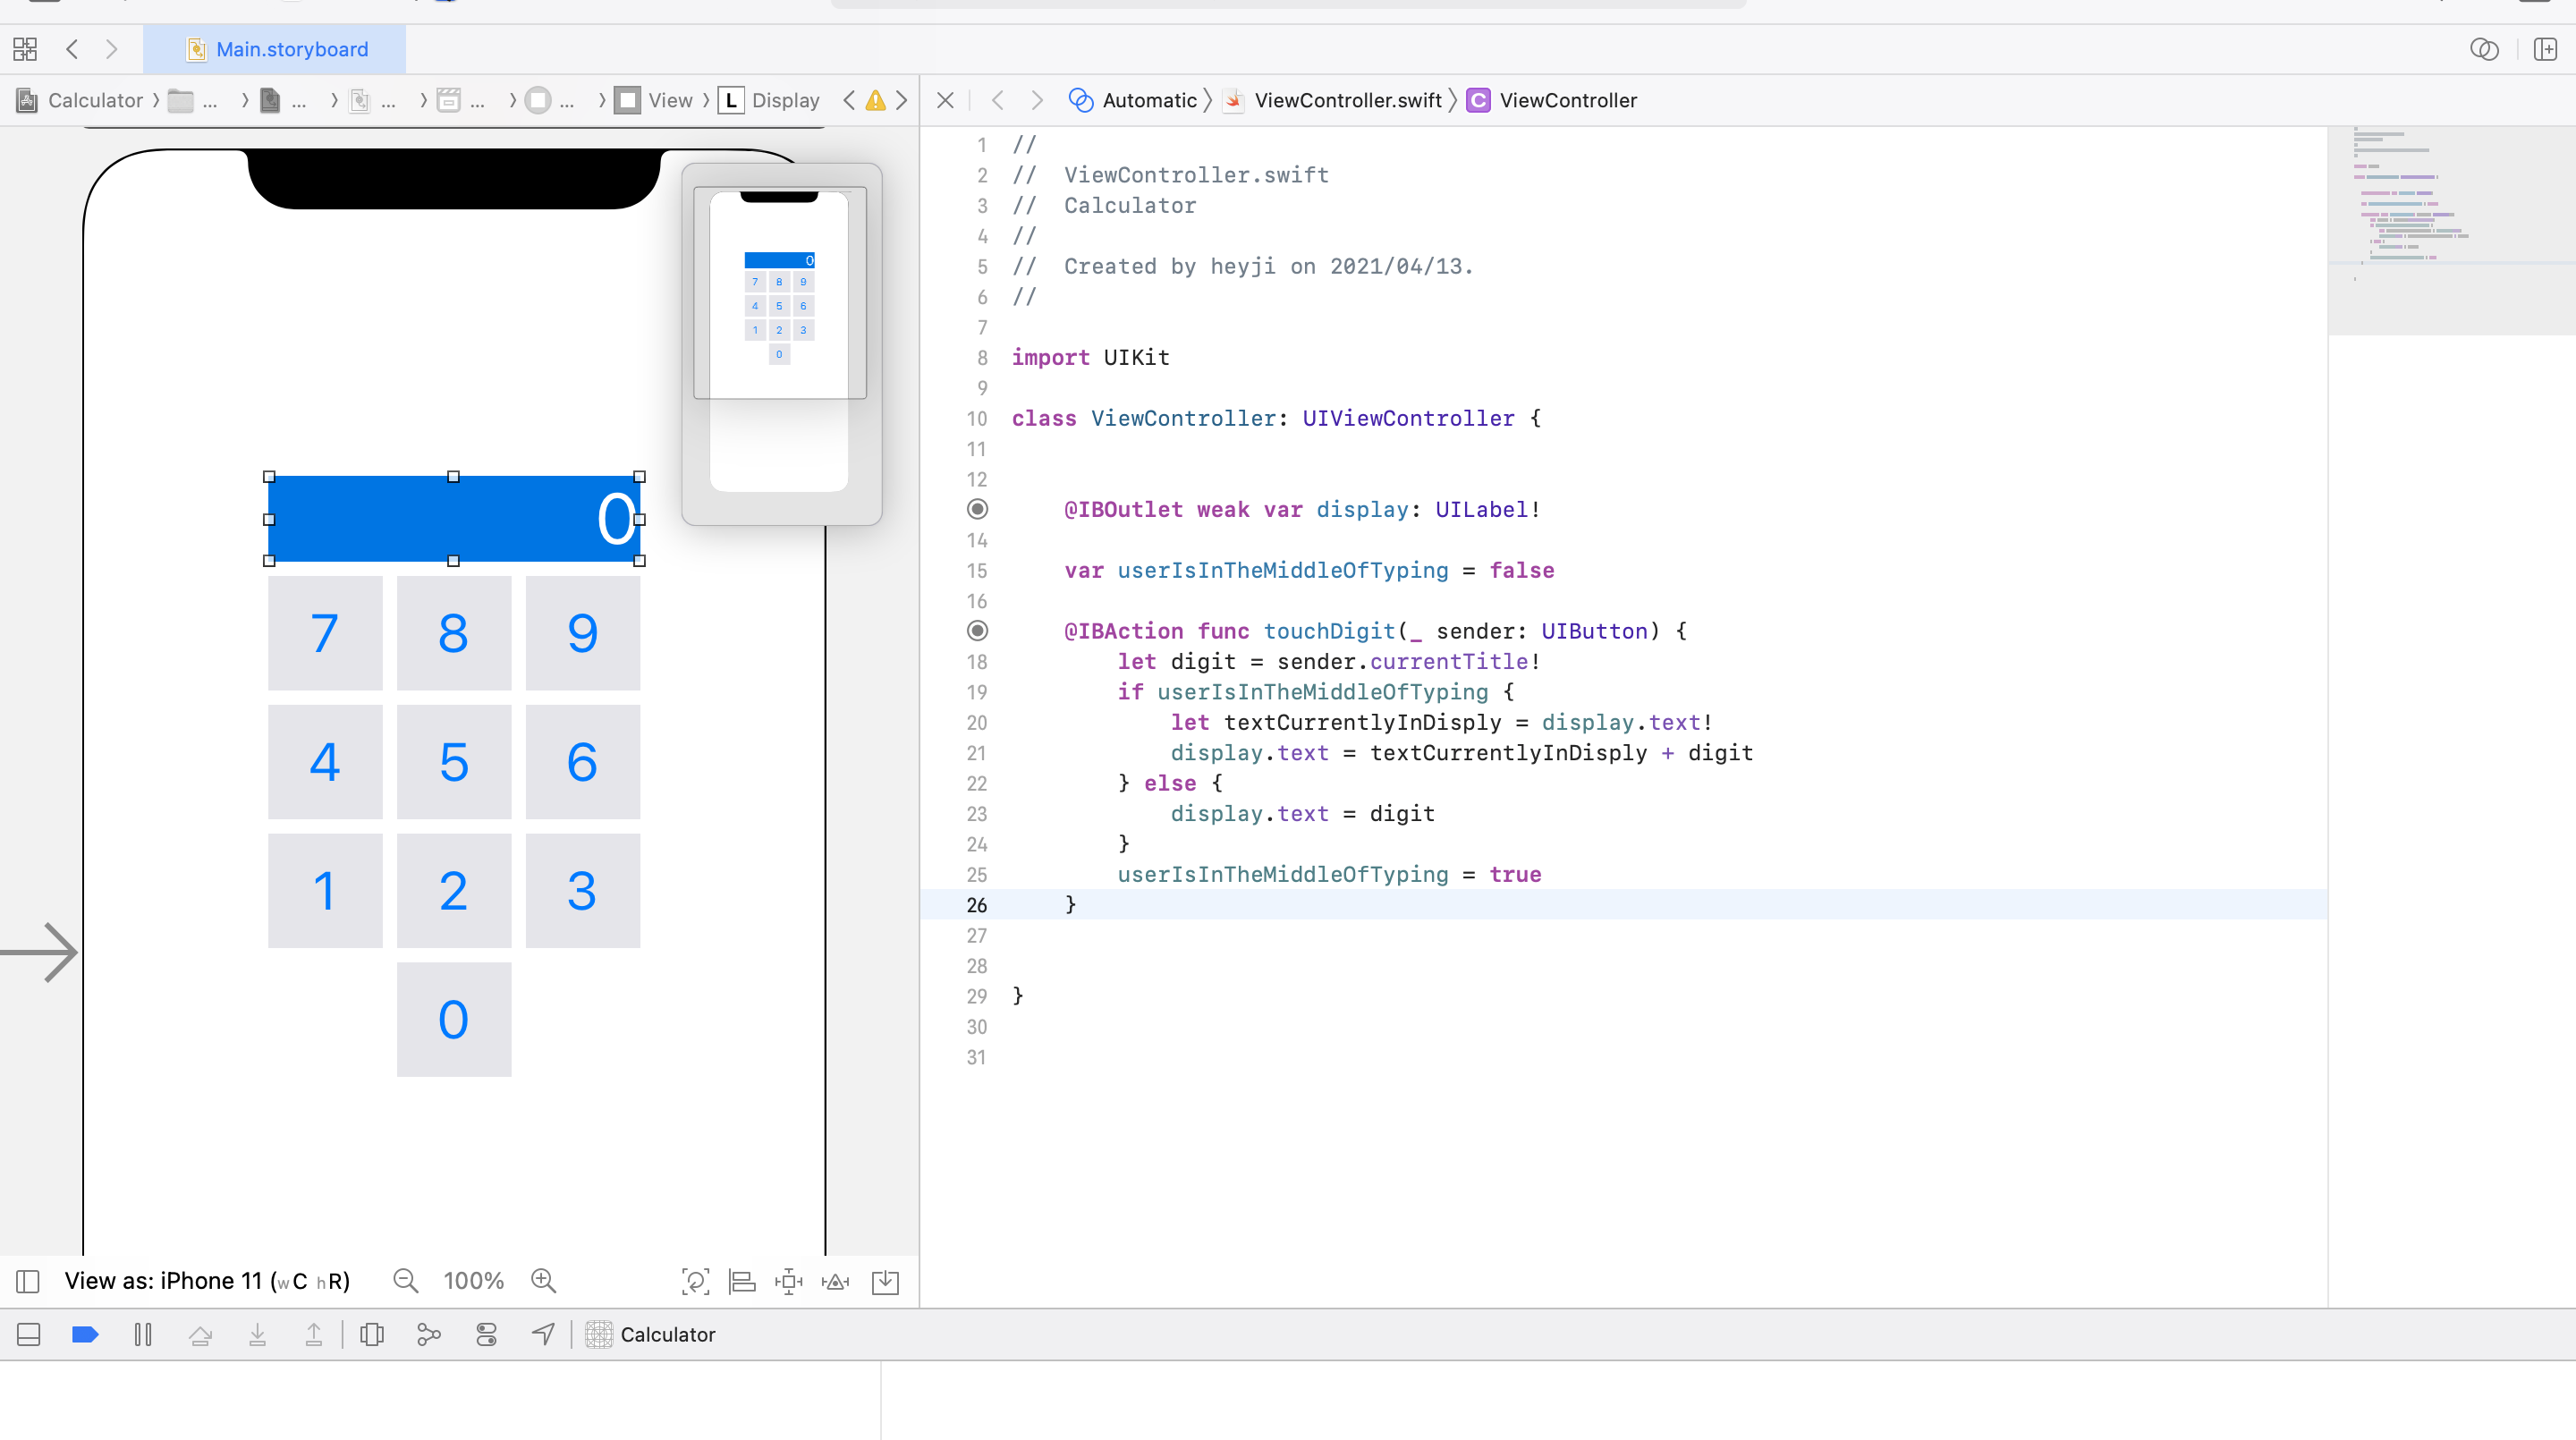The height and width of the screenshot is (1440, 2576).
Task: Click the display IBOutlet connection circle
Action: pos(977,509)
